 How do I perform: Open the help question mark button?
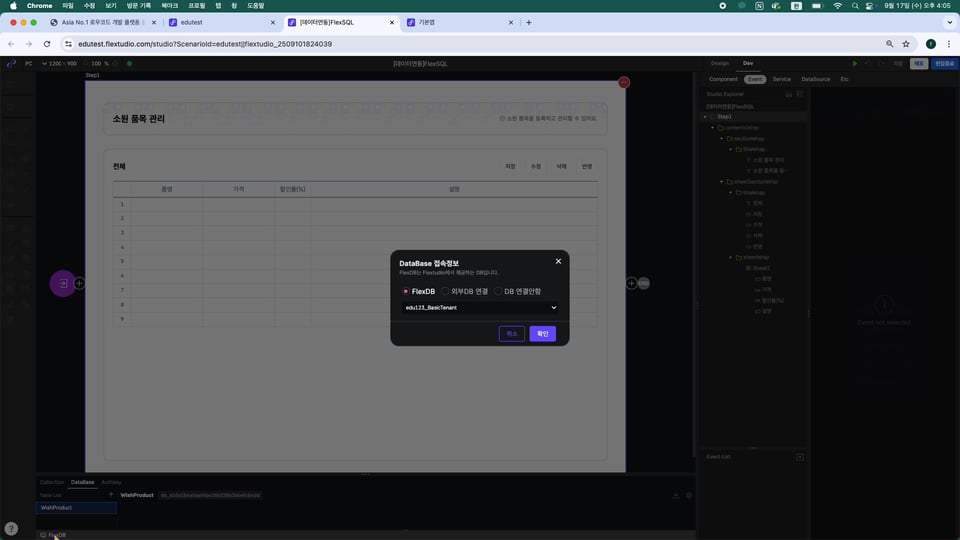(x=11, y=529)
